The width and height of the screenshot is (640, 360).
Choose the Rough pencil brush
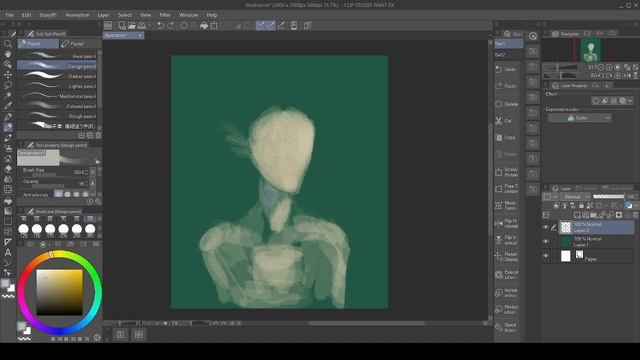tap(57, 116)
